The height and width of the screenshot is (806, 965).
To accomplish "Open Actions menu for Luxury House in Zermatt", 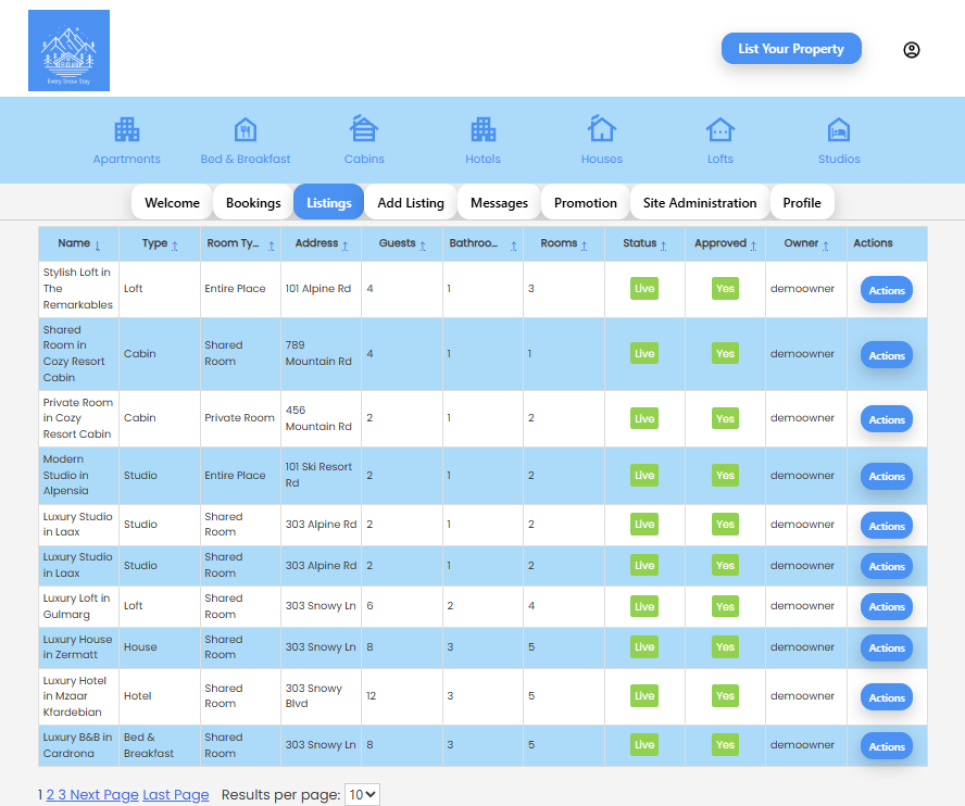I will tap(886, 648).
